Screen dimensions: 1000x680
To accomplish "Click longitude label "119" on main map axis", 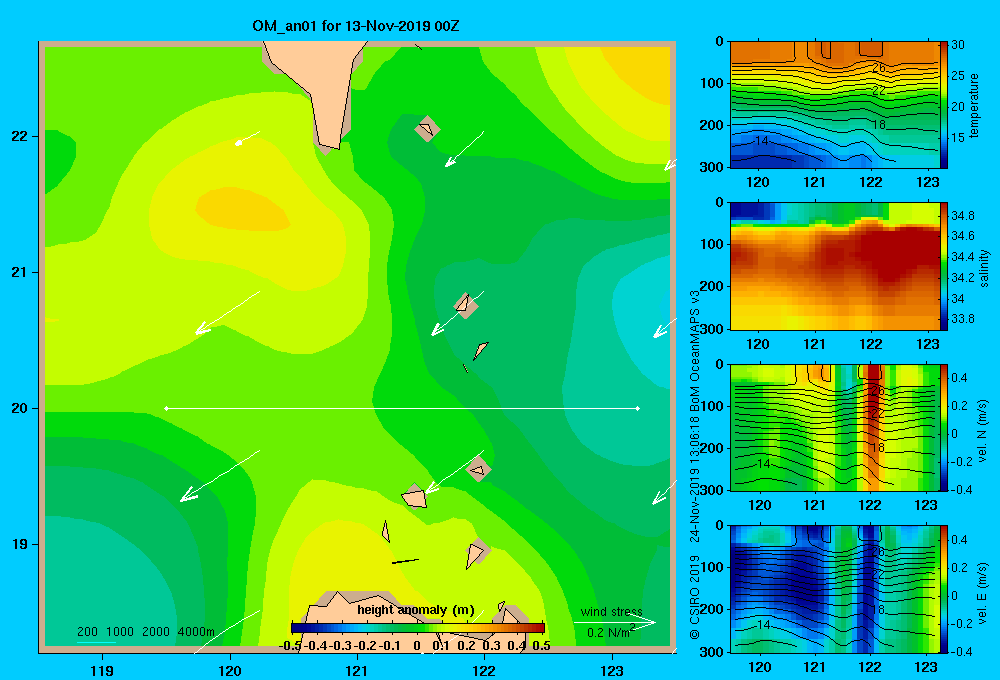I will 102,670.
